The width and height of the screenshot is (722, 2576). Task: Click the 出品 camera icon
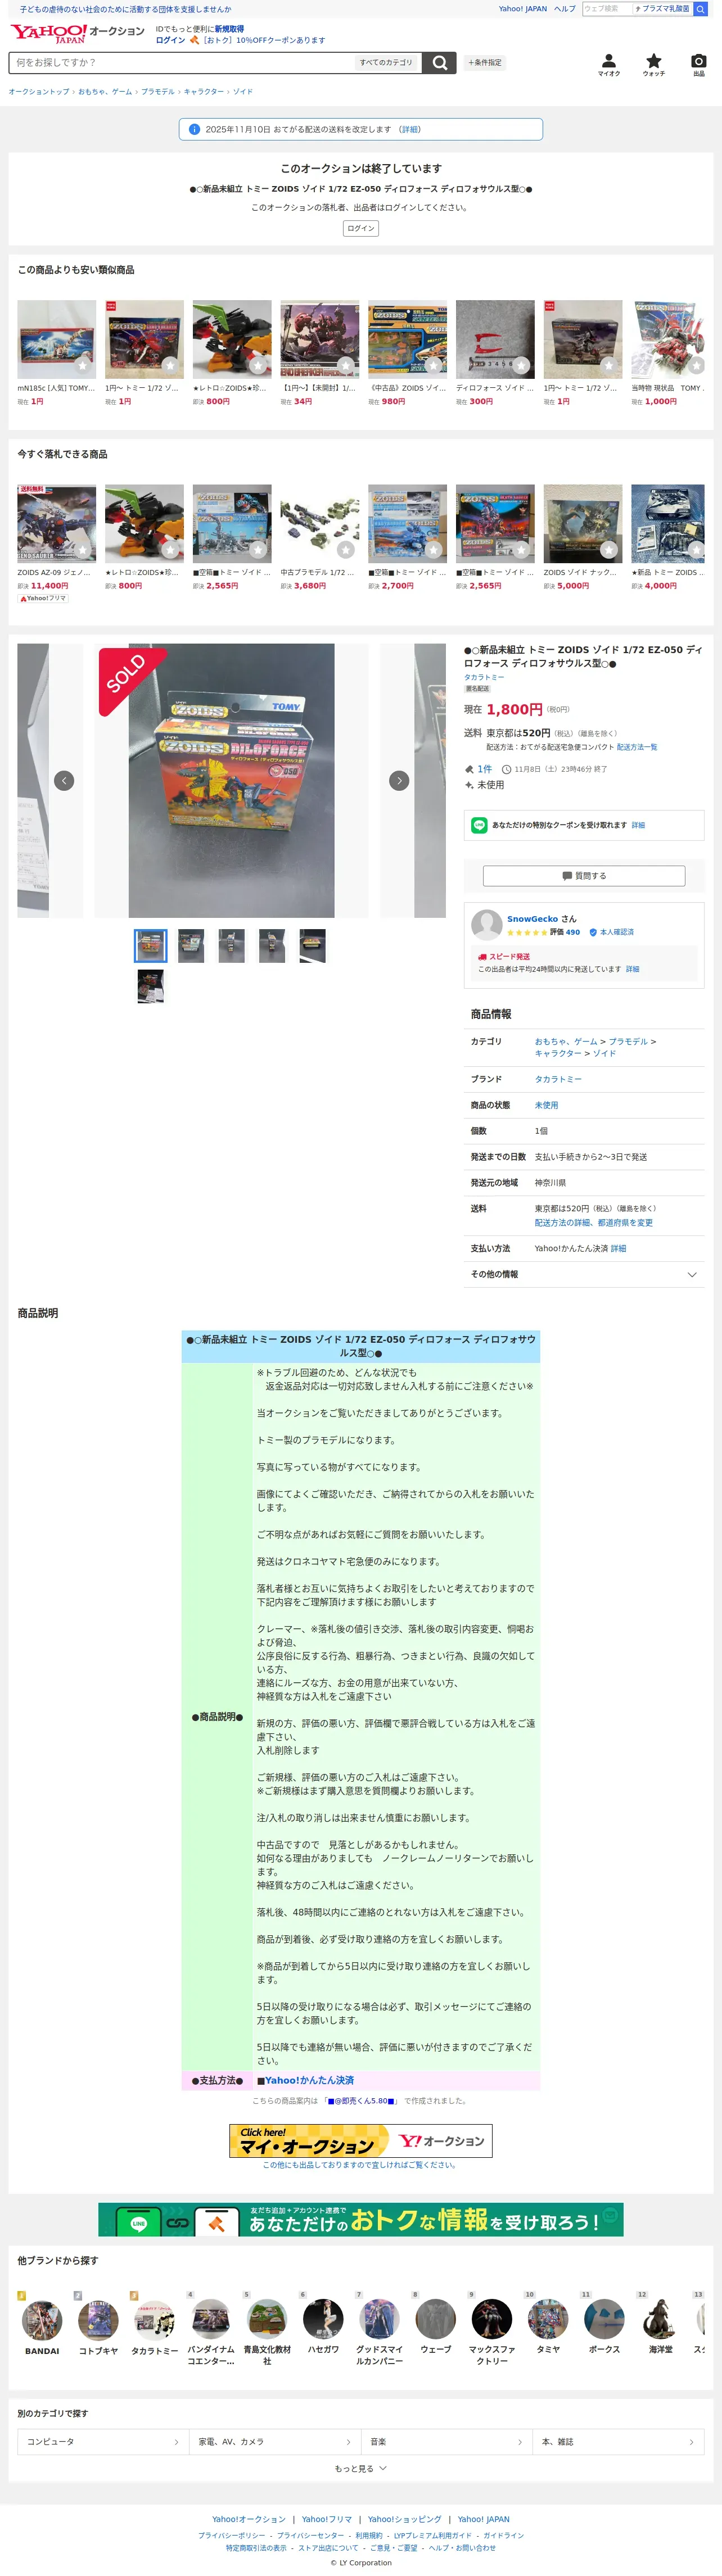699,65
